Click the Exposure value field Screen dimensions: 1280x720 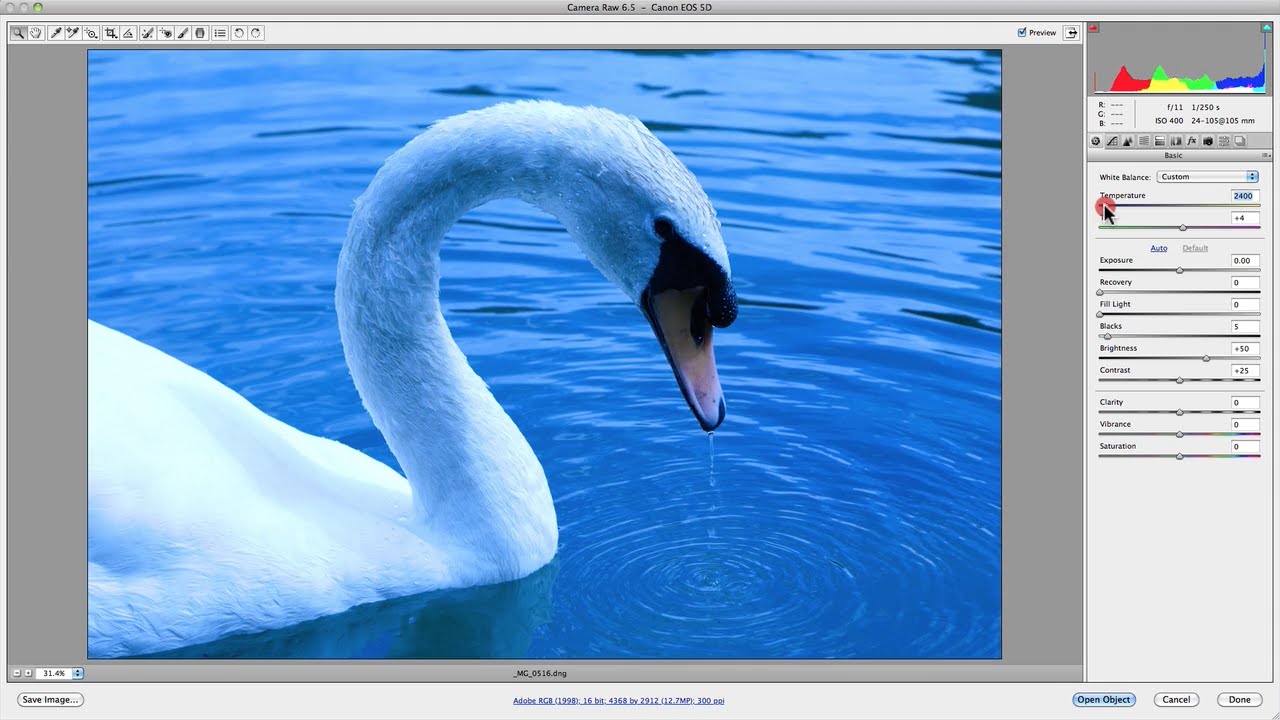pyautogui.click(x=1245, y=261)
